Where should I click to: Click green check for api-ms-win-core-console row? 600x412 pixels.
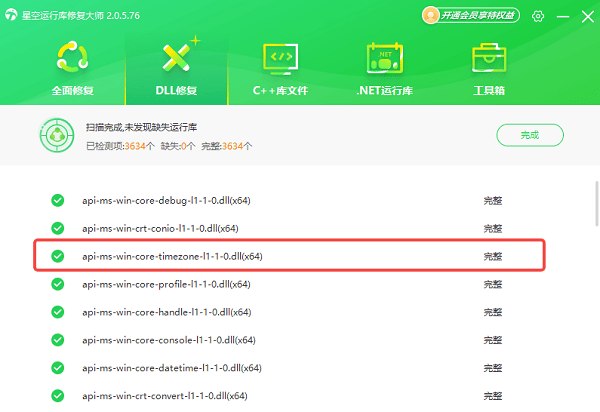(58, 340)
